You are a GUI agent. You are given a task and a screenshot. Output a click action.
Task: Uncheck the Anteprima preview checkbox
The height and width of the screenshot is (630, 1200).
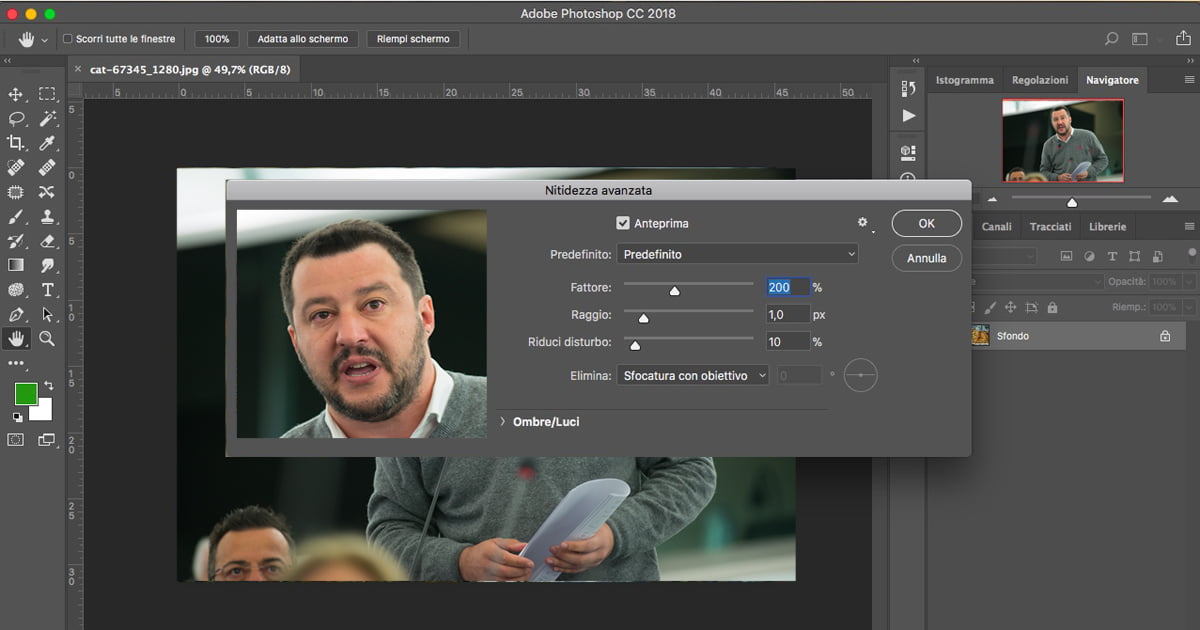[623, 223]
